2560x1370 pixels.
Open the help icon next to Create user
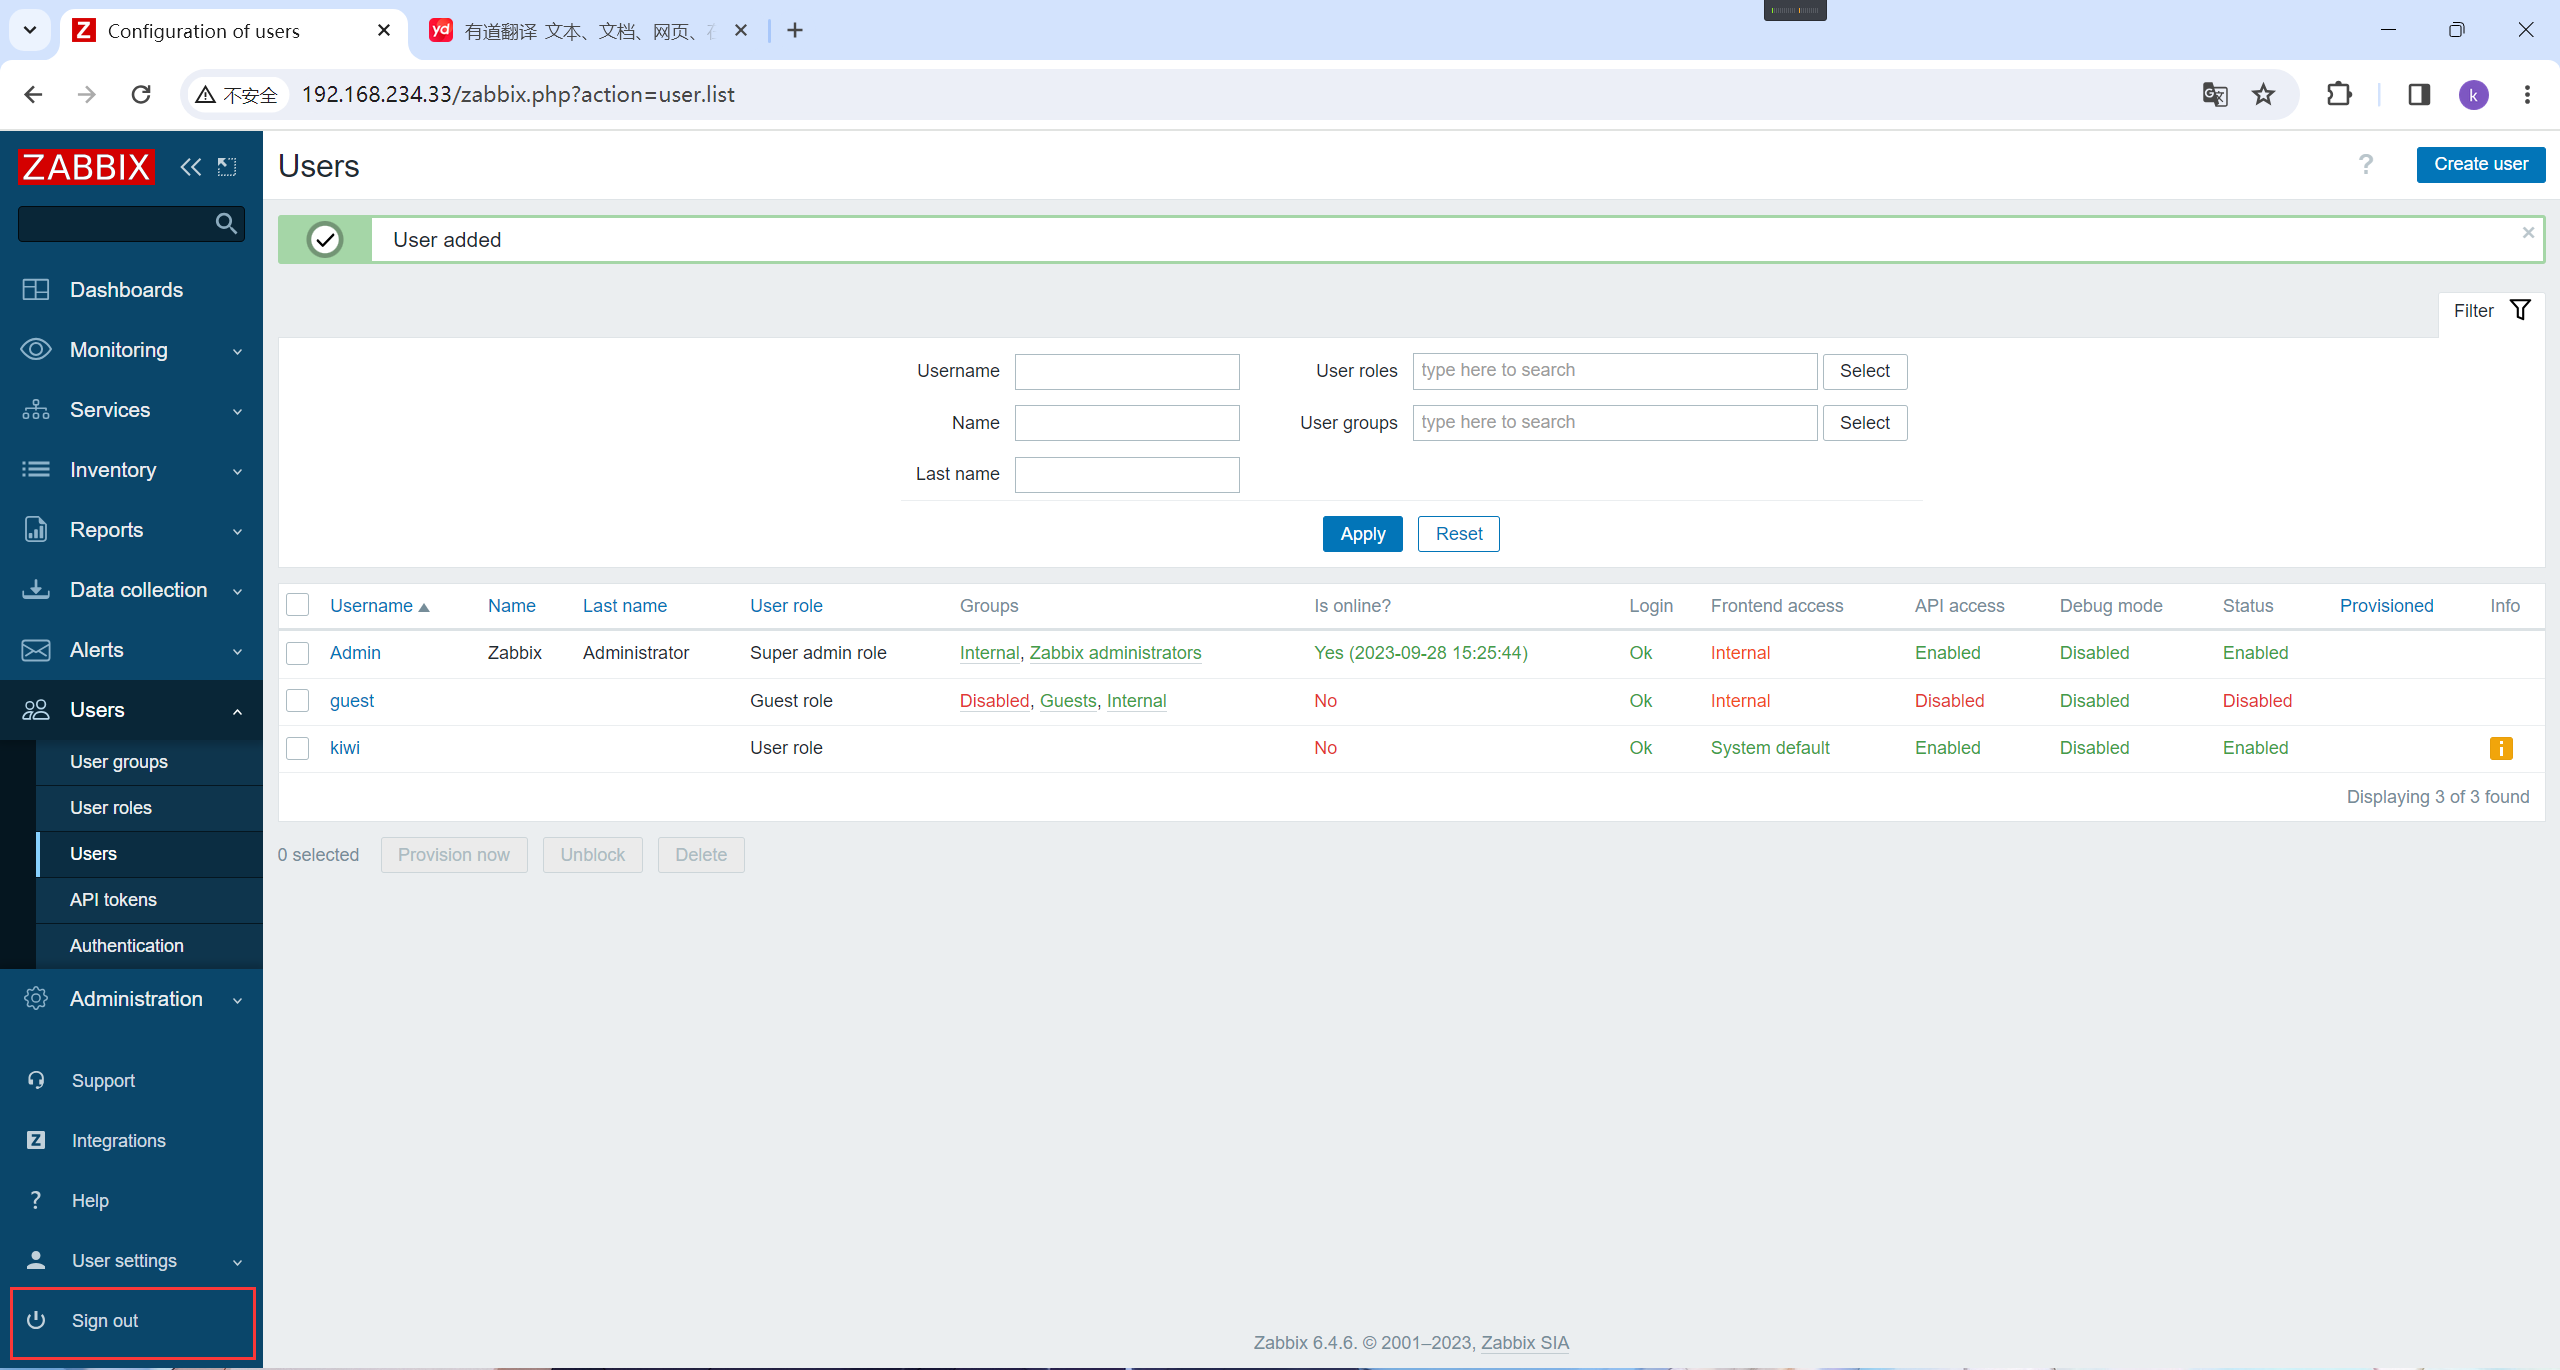(x=2366, y=164)
